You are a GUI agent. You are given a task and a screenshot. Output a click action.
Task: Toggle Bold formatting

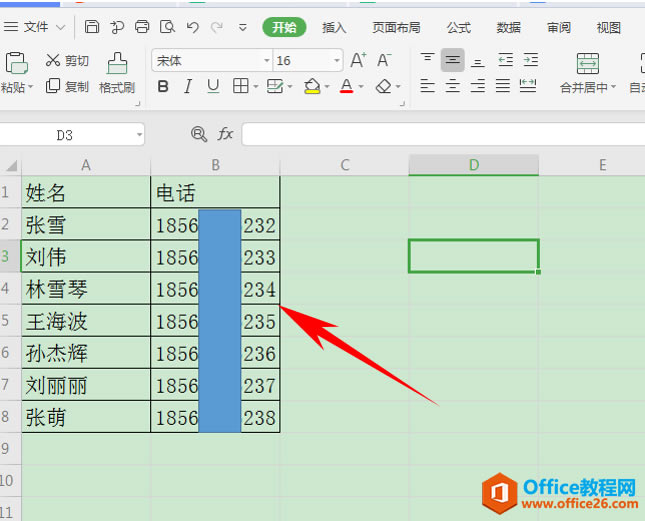(x=163, y=86)
